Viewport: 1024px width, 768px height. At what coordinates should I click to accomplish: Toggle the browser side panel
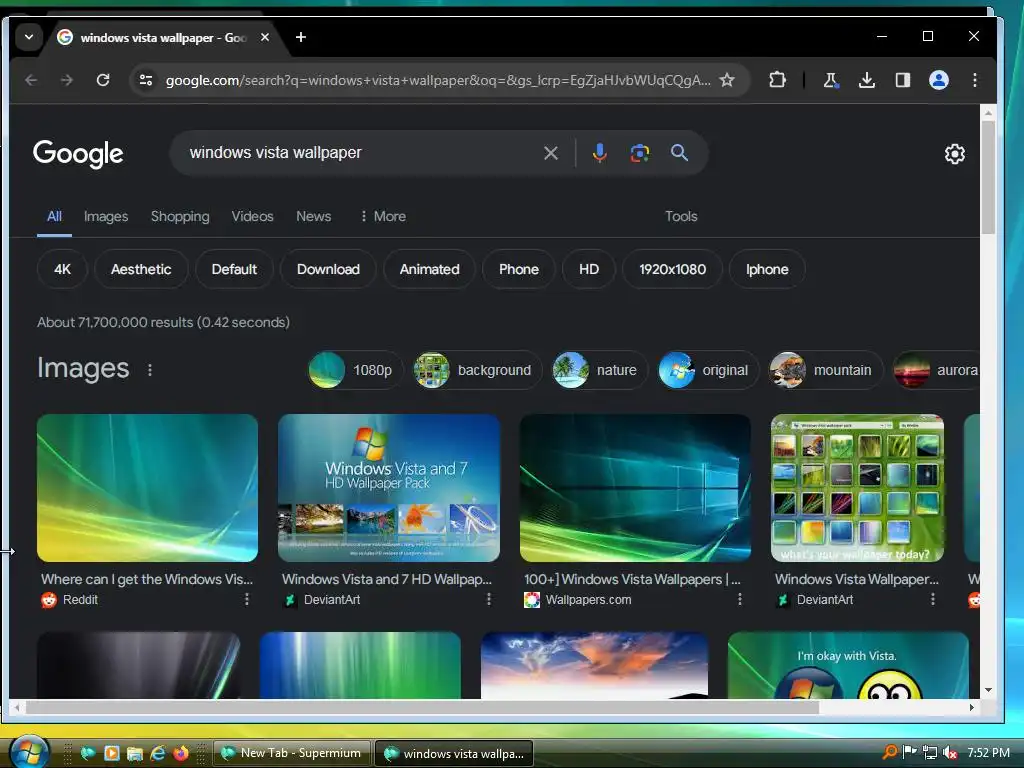[x=903, y=80]
